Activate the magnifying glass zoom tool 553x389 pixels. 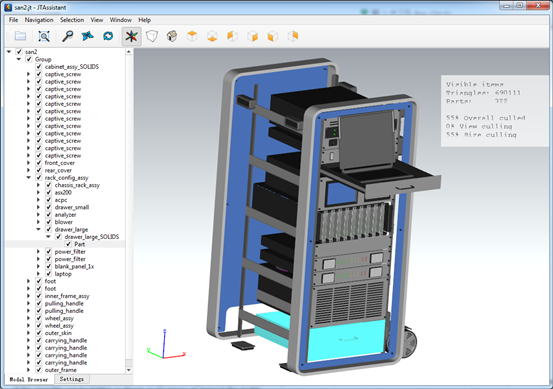coord(67,36)
